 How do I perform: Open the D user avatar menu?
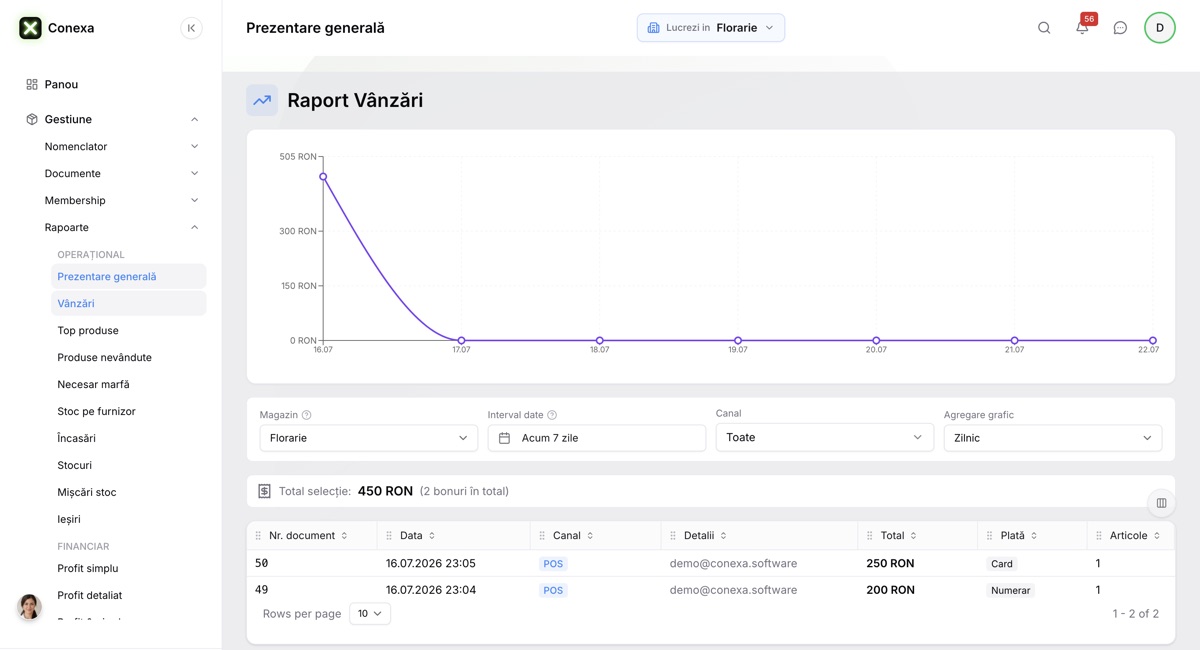click(x=1160, y=28)
